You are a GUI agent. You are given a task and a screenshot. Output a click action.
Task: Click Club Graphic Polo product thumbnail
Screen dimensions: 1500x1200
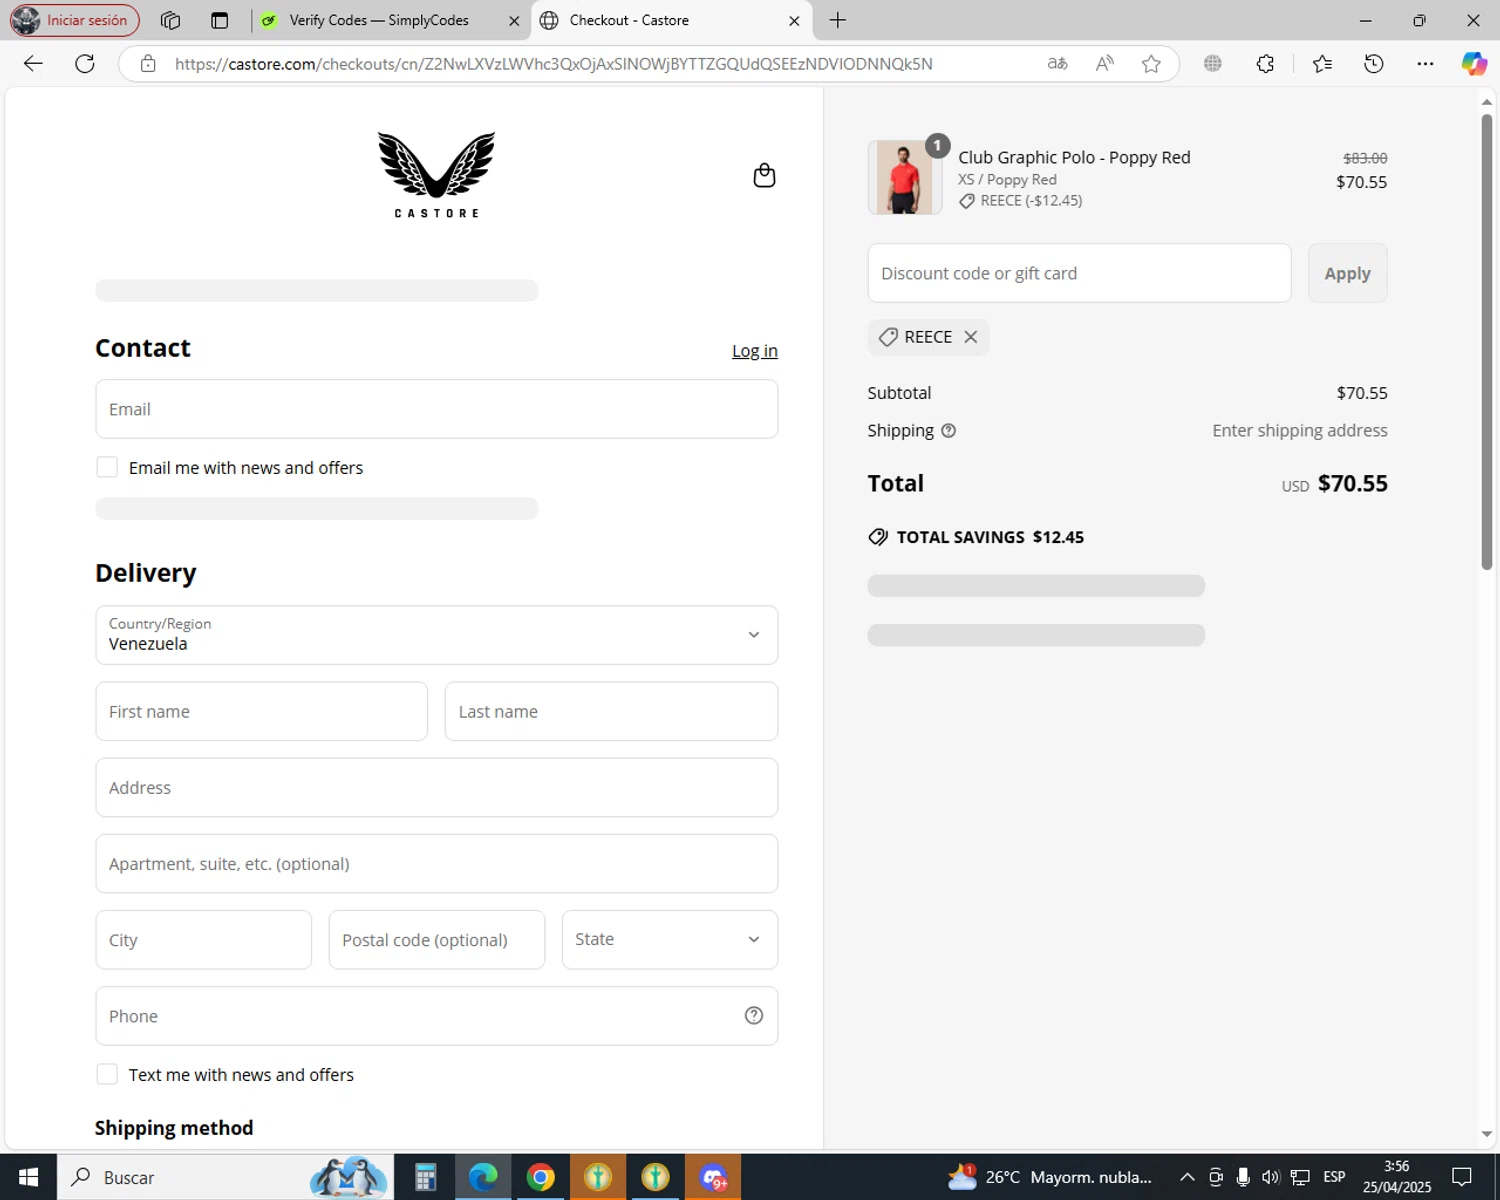click(x=904, y=177)
